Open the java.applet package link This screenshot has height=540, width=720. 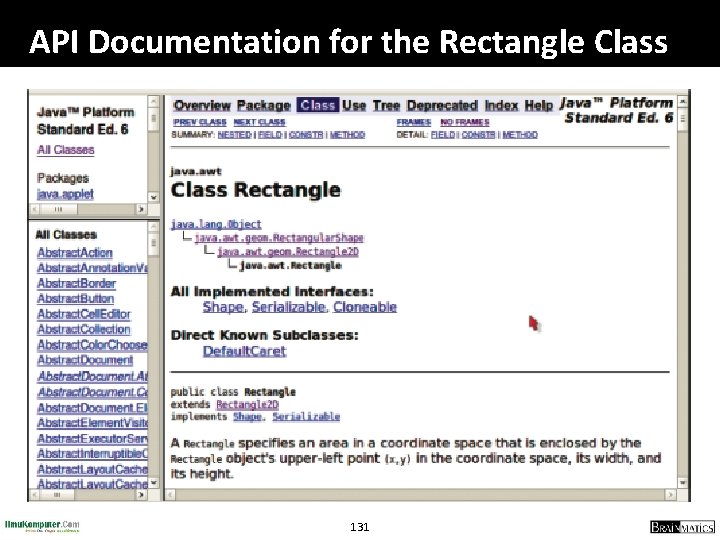[65, 194]
